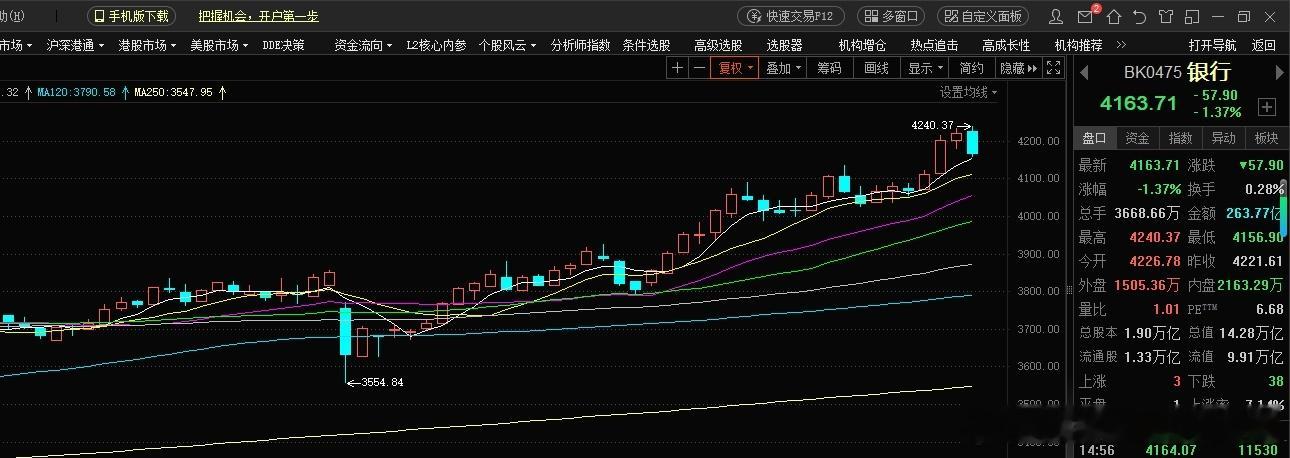Open the message inbox envelope icon
The width and height of the screenshot is (1290, 458).
pos(1086,17)
